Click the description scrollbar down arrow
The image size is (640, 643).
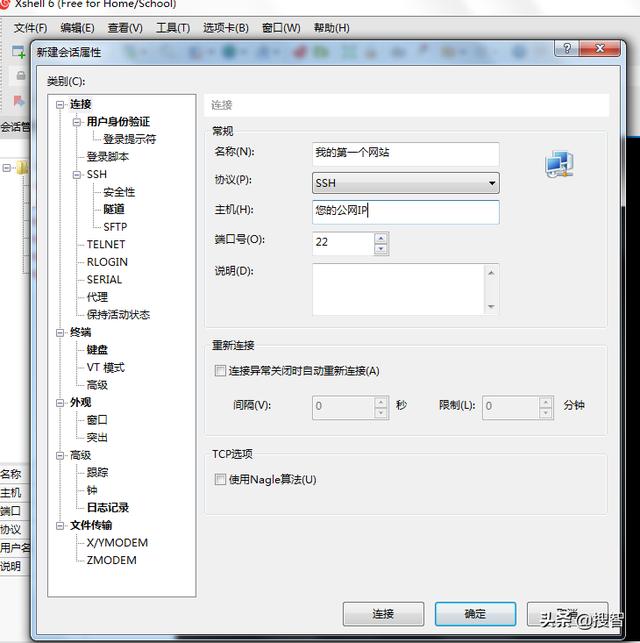pyautogui.click(x=491, y=306)
